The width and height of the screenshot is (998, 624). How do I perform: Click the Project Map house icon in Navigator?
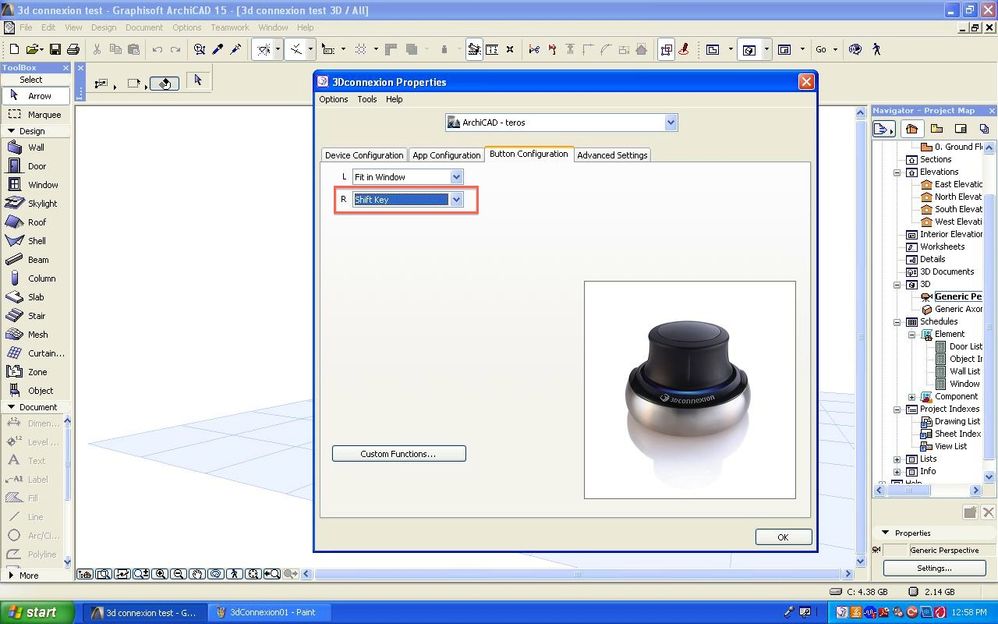(x=911, y=129)
